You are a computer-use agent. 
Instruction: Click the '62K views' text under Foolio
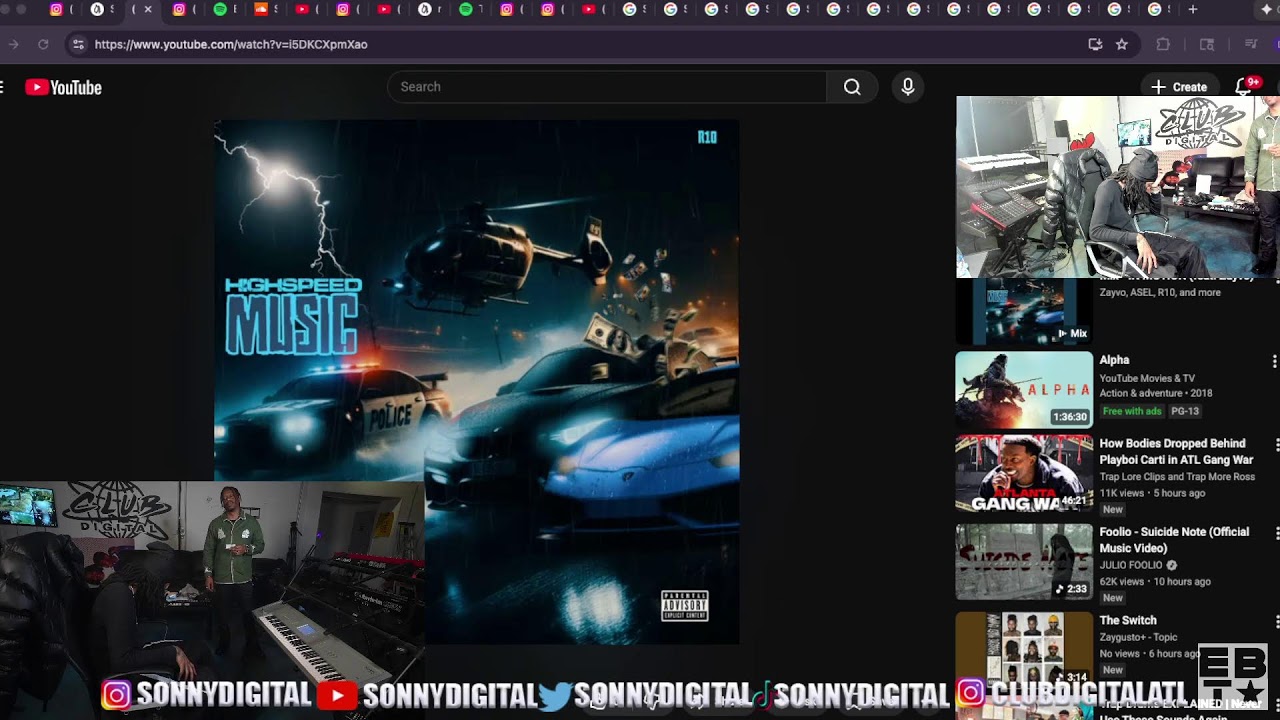tap(1122, 581)
